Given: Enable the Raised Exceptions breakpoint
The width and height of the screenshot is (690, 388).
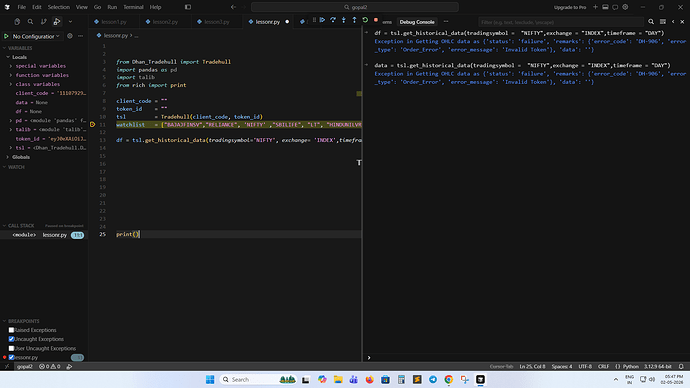Looking at the screenshot, I should [11, 330].
